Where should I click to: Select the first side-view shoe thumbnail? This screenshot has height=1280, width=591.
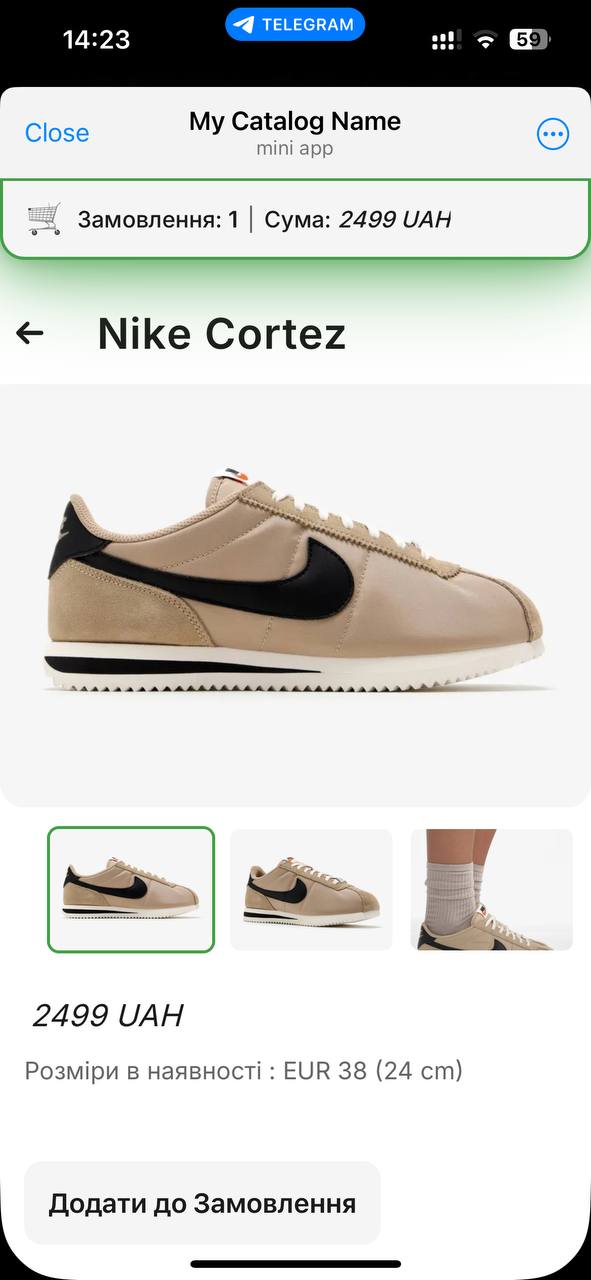131,889
